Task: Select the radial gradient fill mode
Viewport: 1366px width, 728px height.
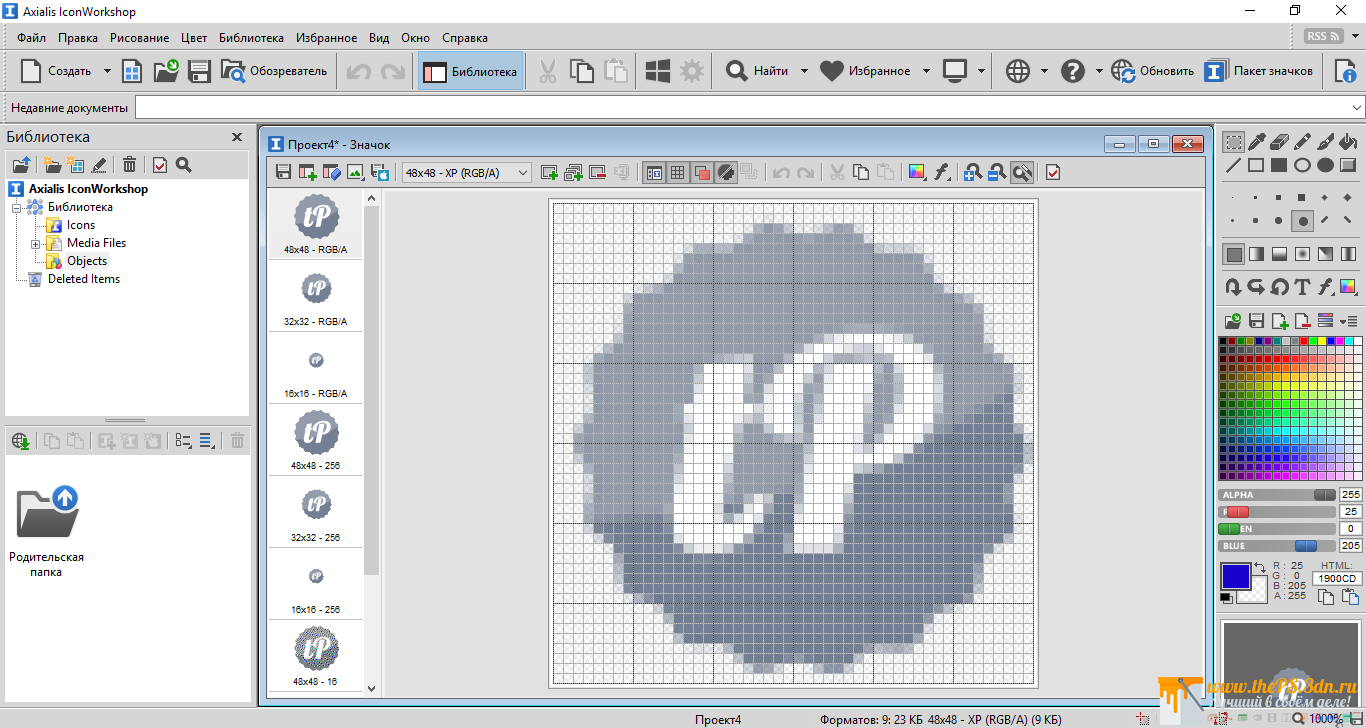Action: (1303, 254)
